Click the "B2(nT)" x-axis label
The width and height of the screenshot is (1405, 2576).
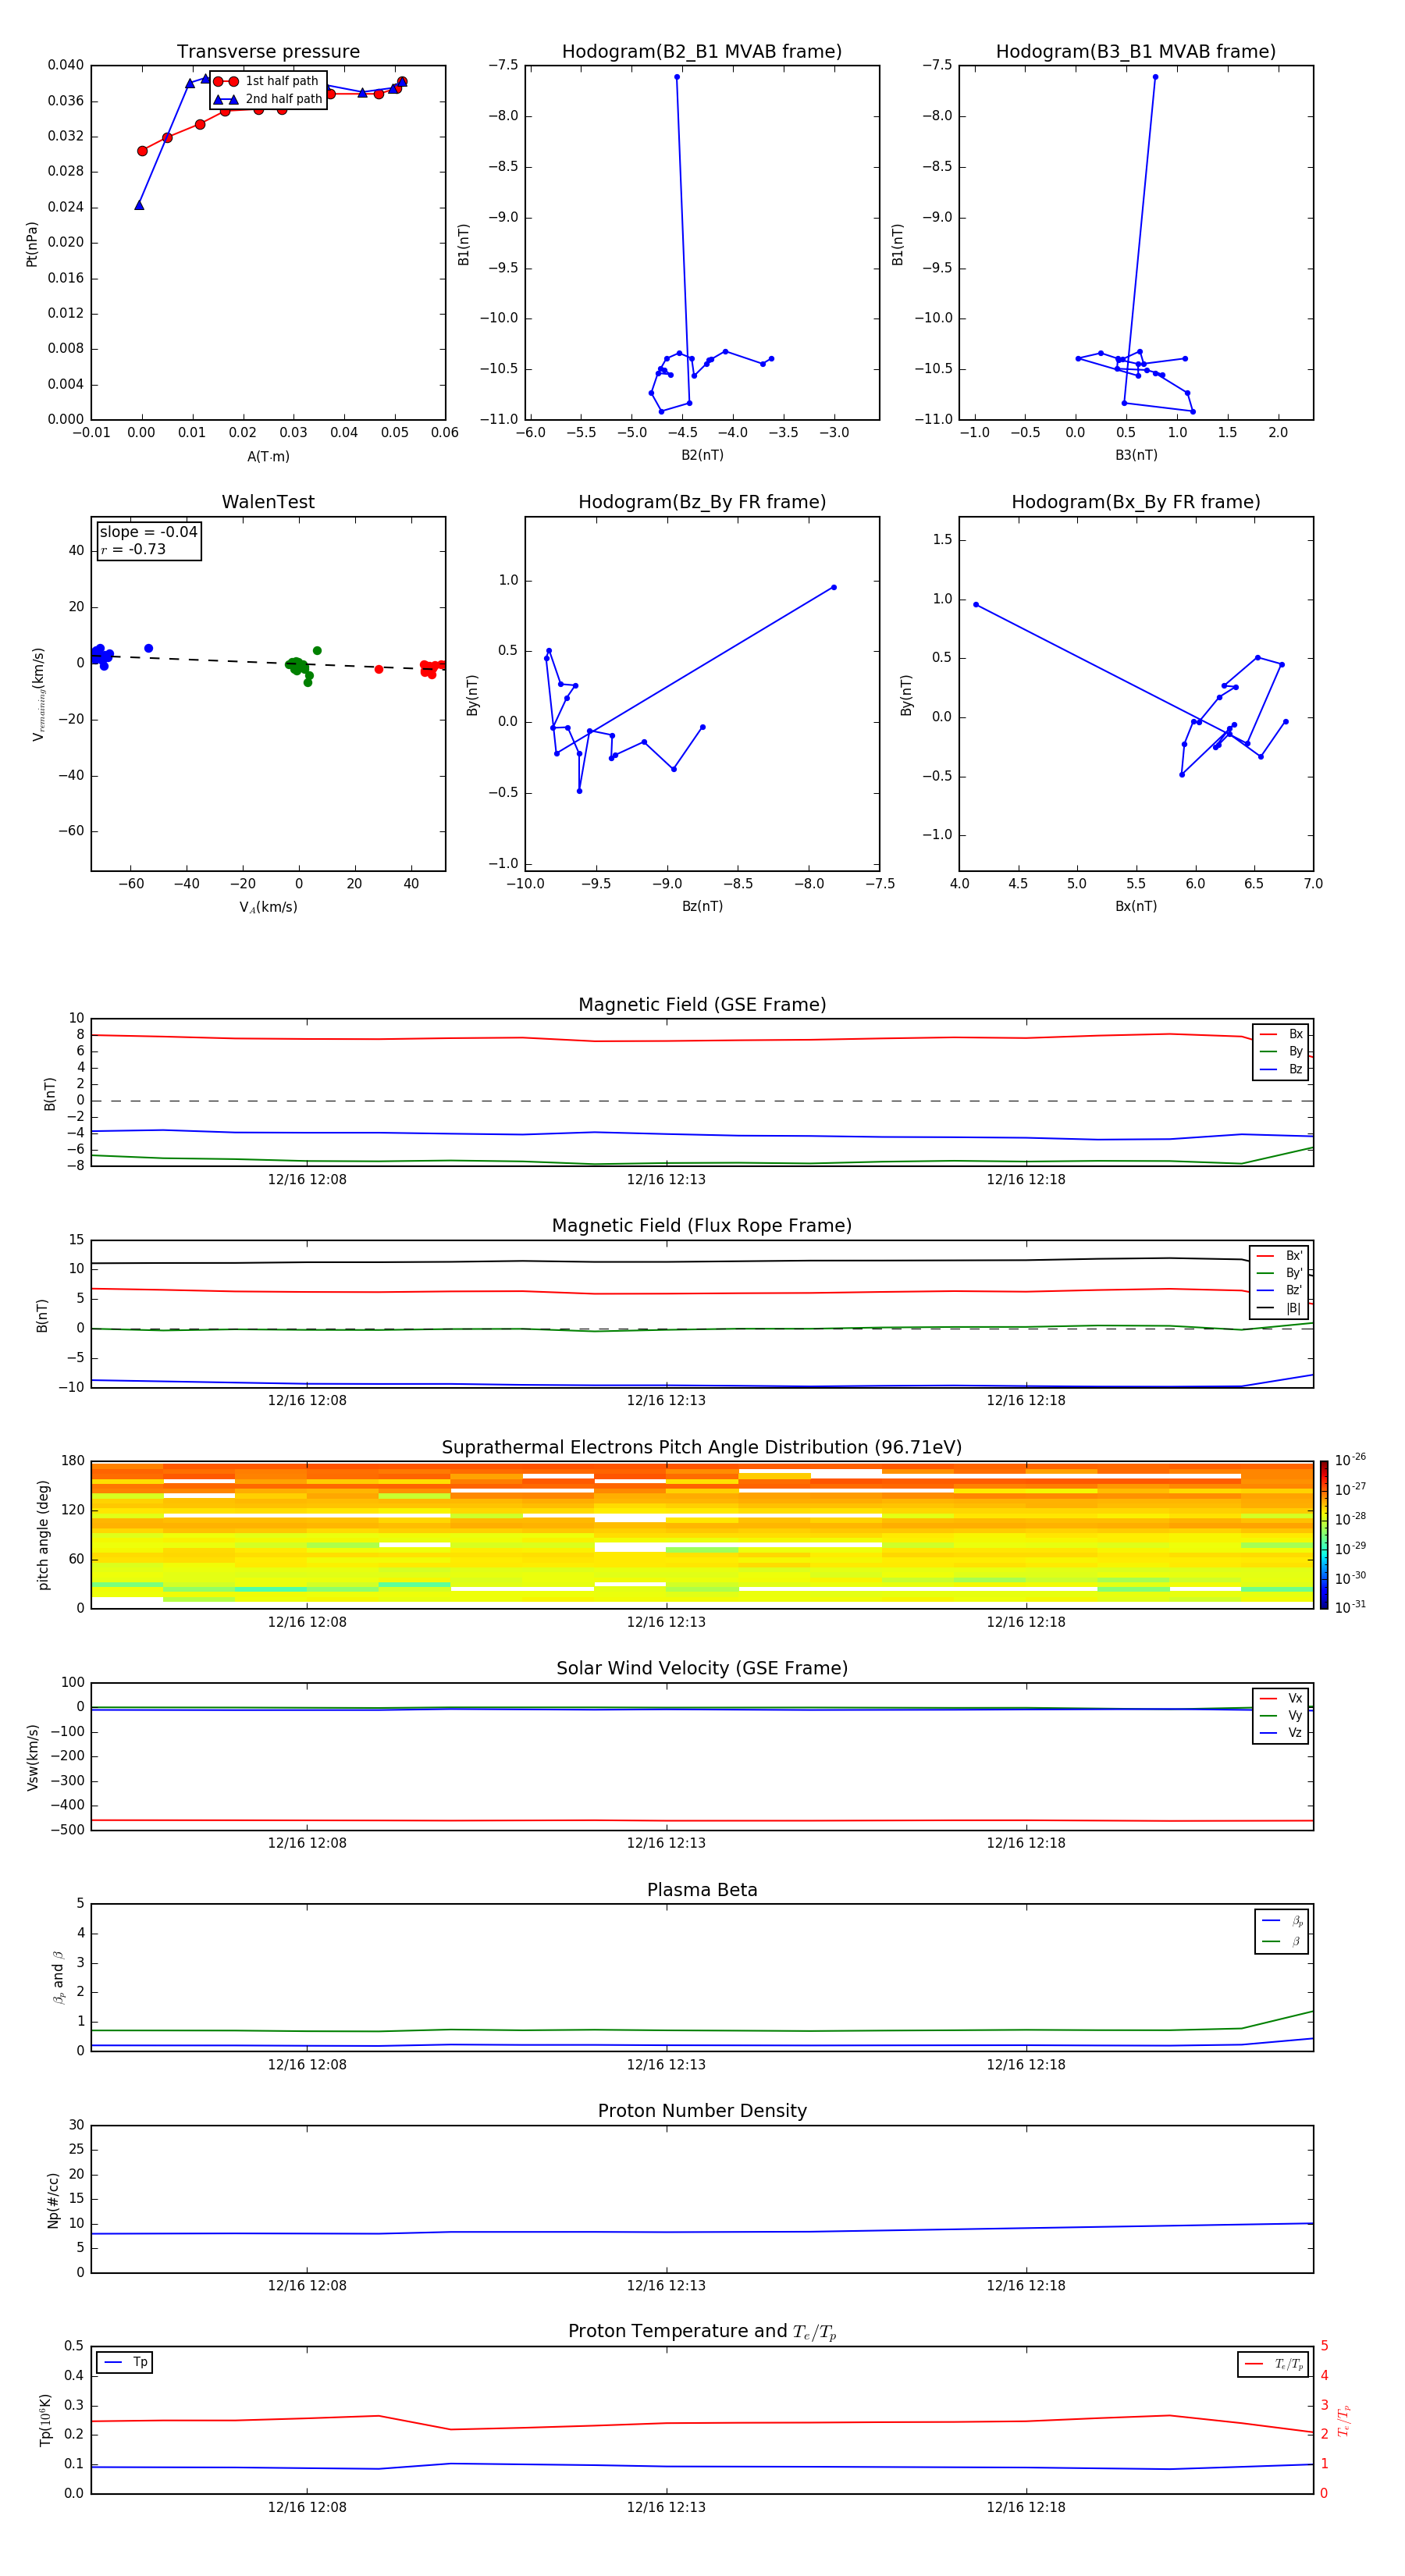(702, 456)
